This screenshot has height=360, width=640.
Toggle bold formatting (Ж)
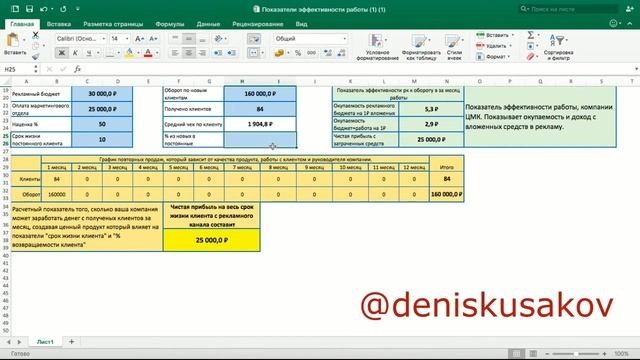click(62, 53)
